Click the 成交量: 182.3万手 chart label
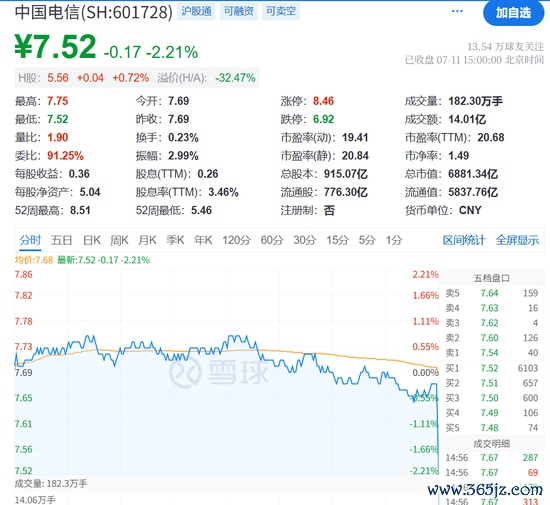The height and width of the screenshot is (505, 550). click(x=51, y=484)
